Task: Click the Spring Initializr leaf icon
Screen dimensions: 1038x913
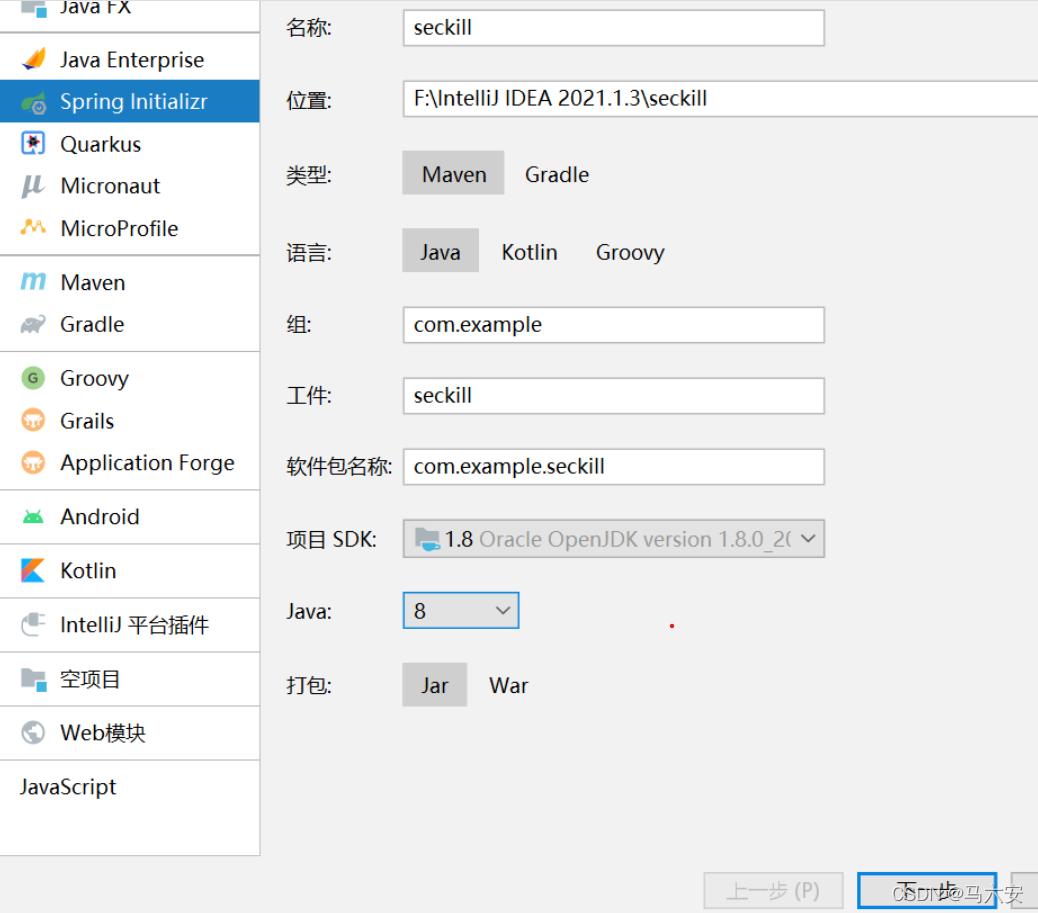Action: coord(34,102)
